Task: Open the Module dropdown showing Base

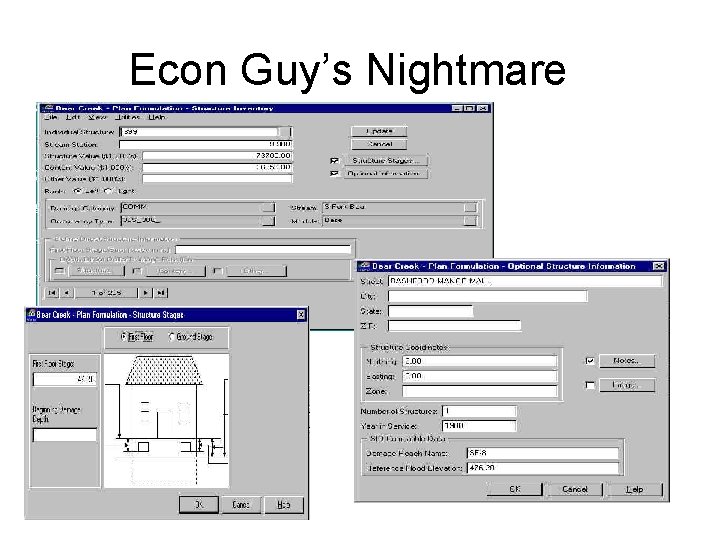Action: [470, 221]
